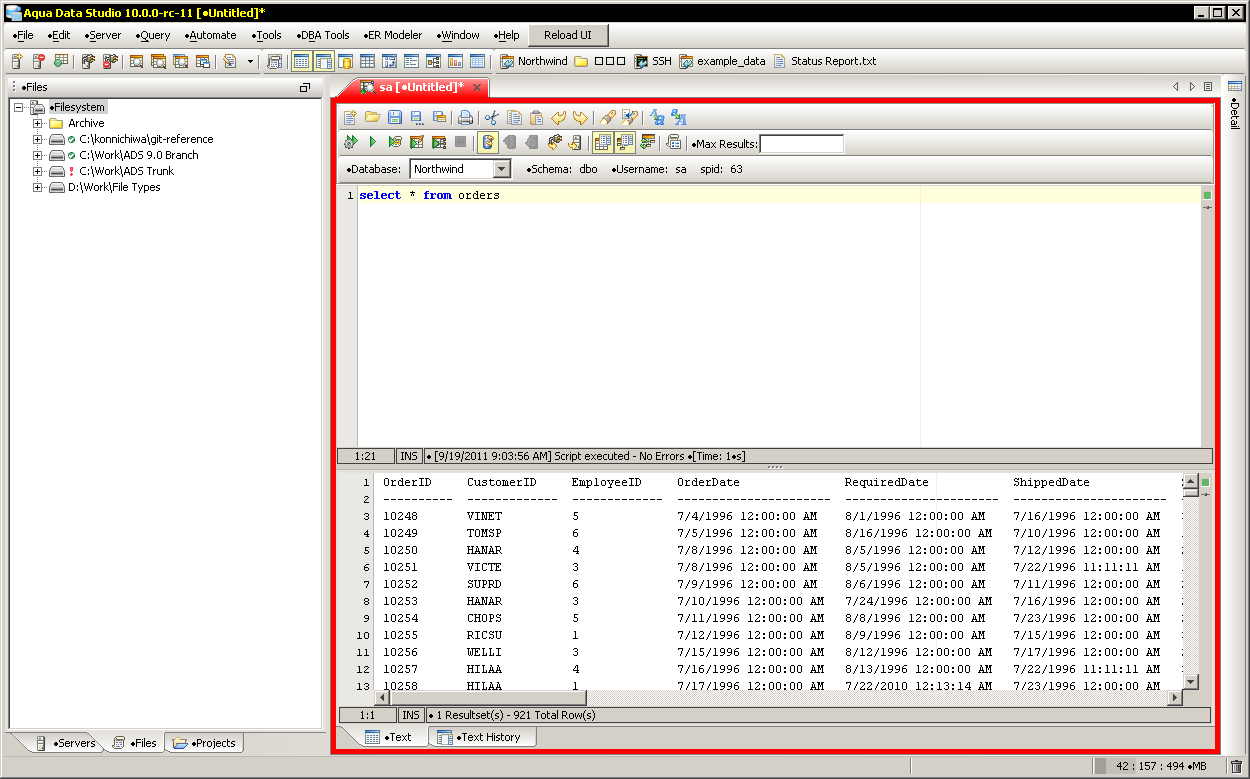
Task: Expand the C:\Work\ADS 9.0 Branch node
Action: pos(38,155)
